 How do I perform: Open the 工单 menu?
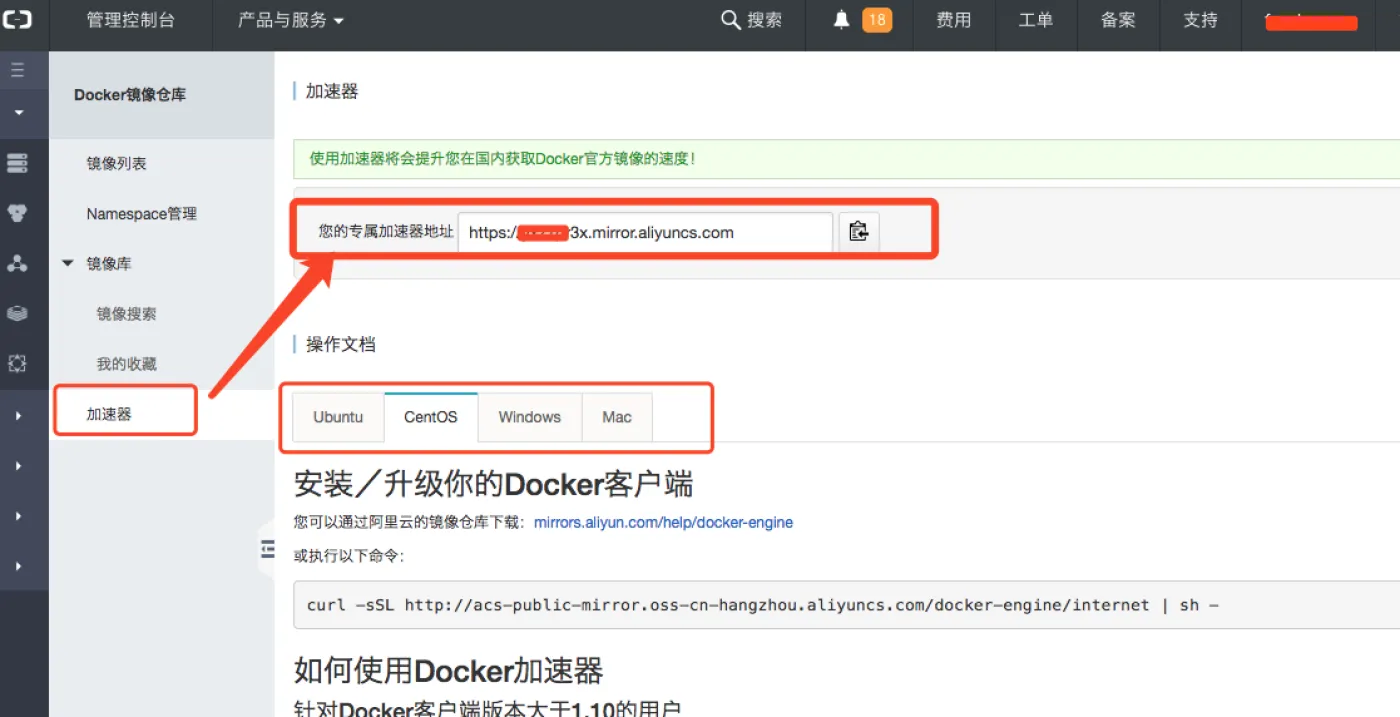pyautogui.click(x=1035, y=20)
